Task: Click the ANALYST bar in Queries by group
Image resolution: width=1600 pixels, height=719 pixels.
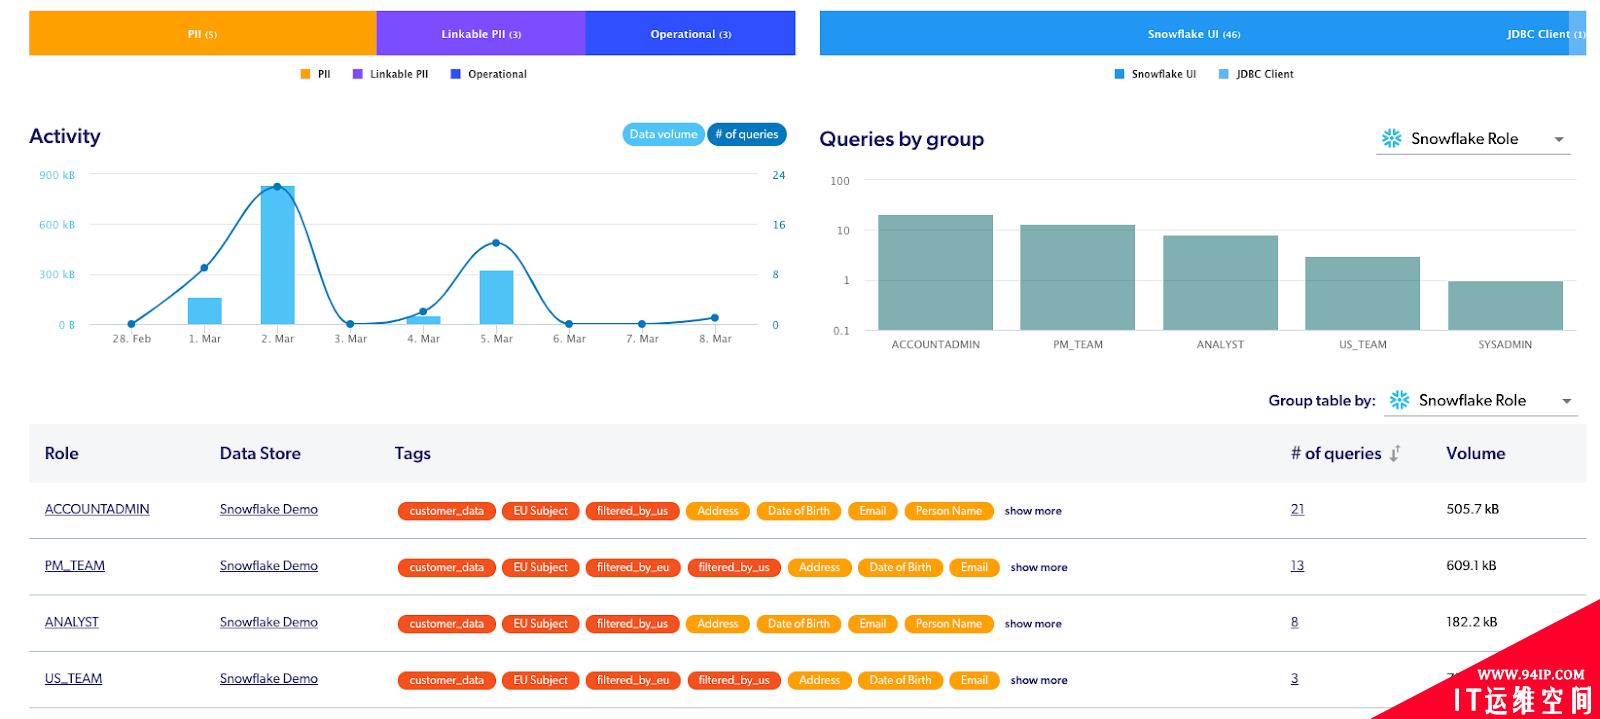Action: [x=1220, y=283]
